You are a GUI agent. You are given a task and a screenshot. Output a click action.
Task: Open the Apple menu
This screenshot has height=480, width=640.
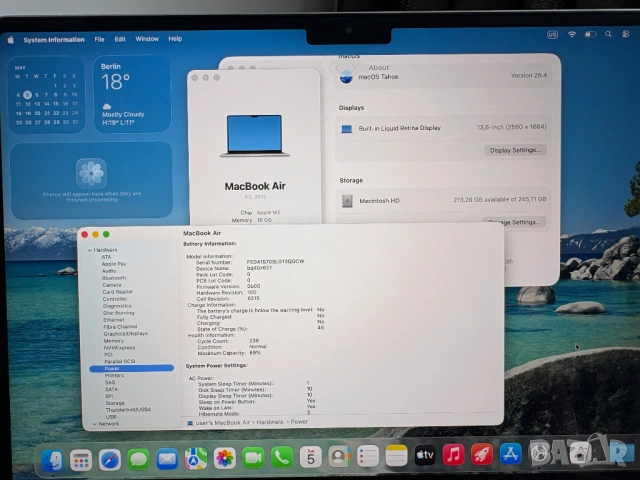pos(11,40)
